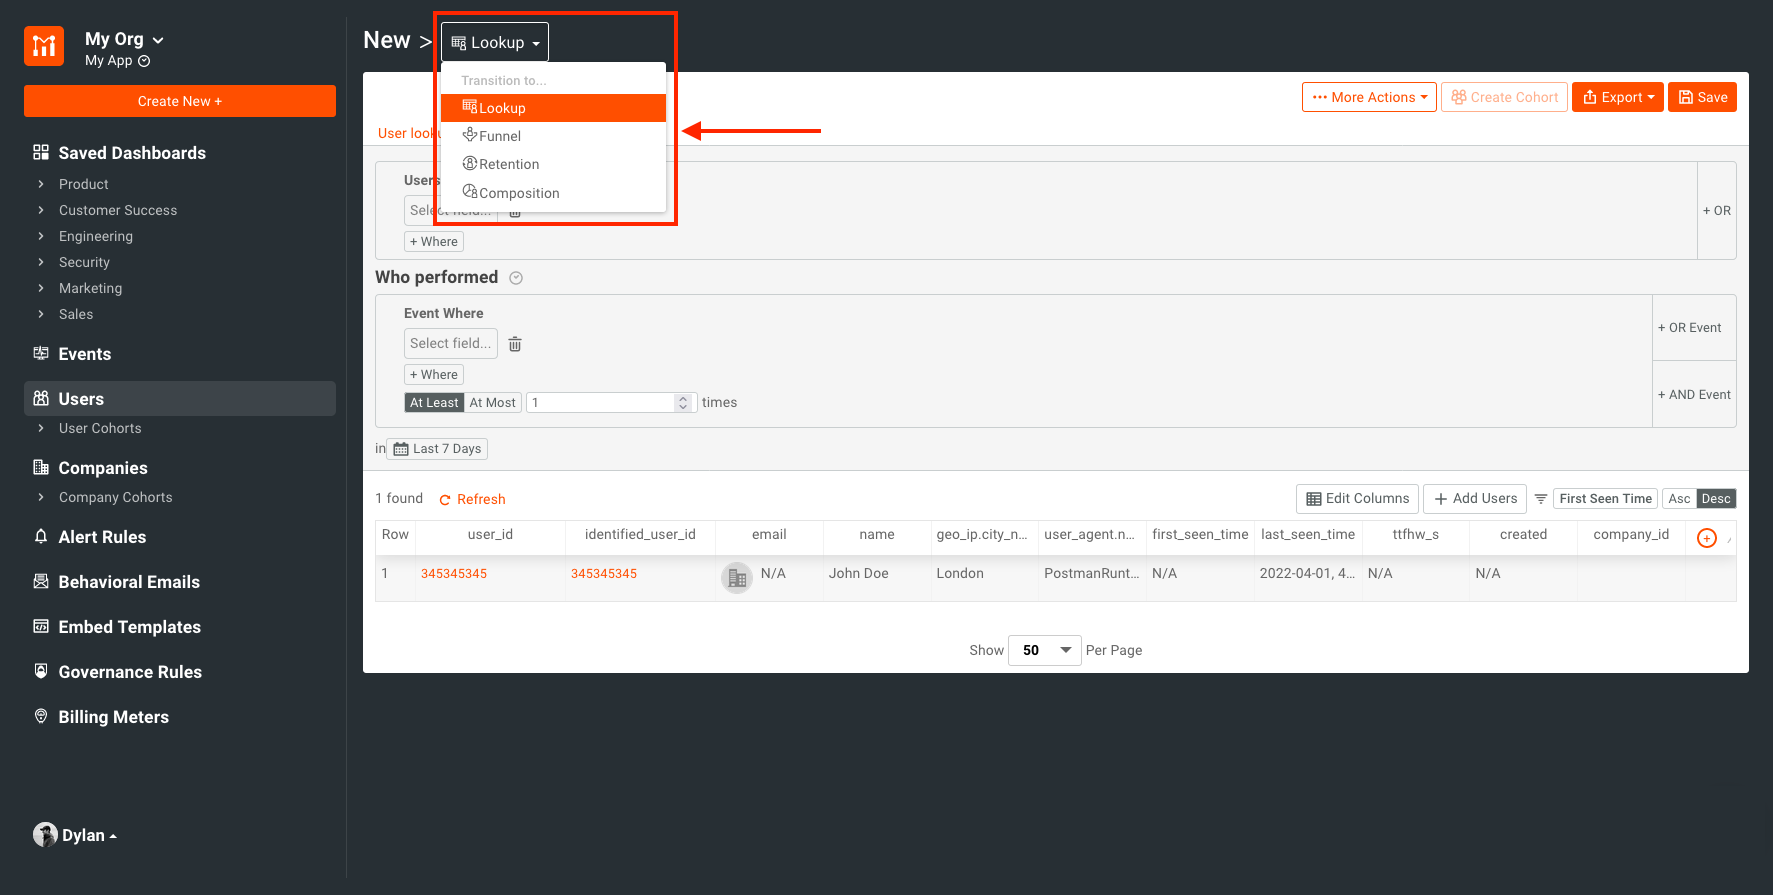Click the Save button
This screenshot has height=895, width=1773.
(1702, 97)
